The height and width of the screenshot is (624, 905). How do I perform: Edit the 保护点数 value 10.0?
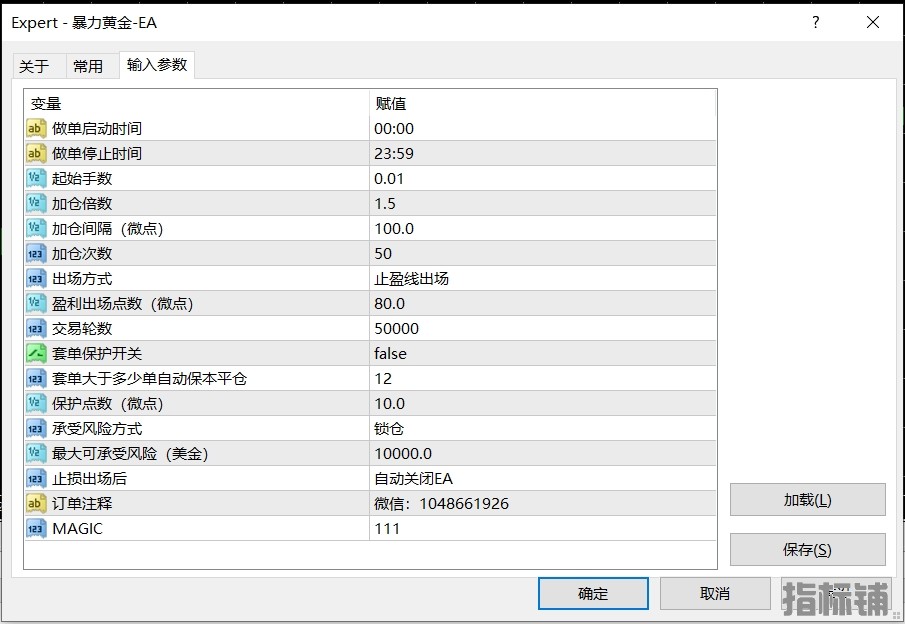[543, 403]
